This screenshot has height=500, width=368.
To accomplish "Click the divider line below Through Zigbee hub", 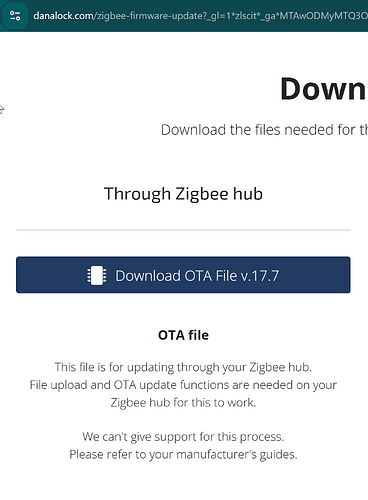I will [183, 230].
